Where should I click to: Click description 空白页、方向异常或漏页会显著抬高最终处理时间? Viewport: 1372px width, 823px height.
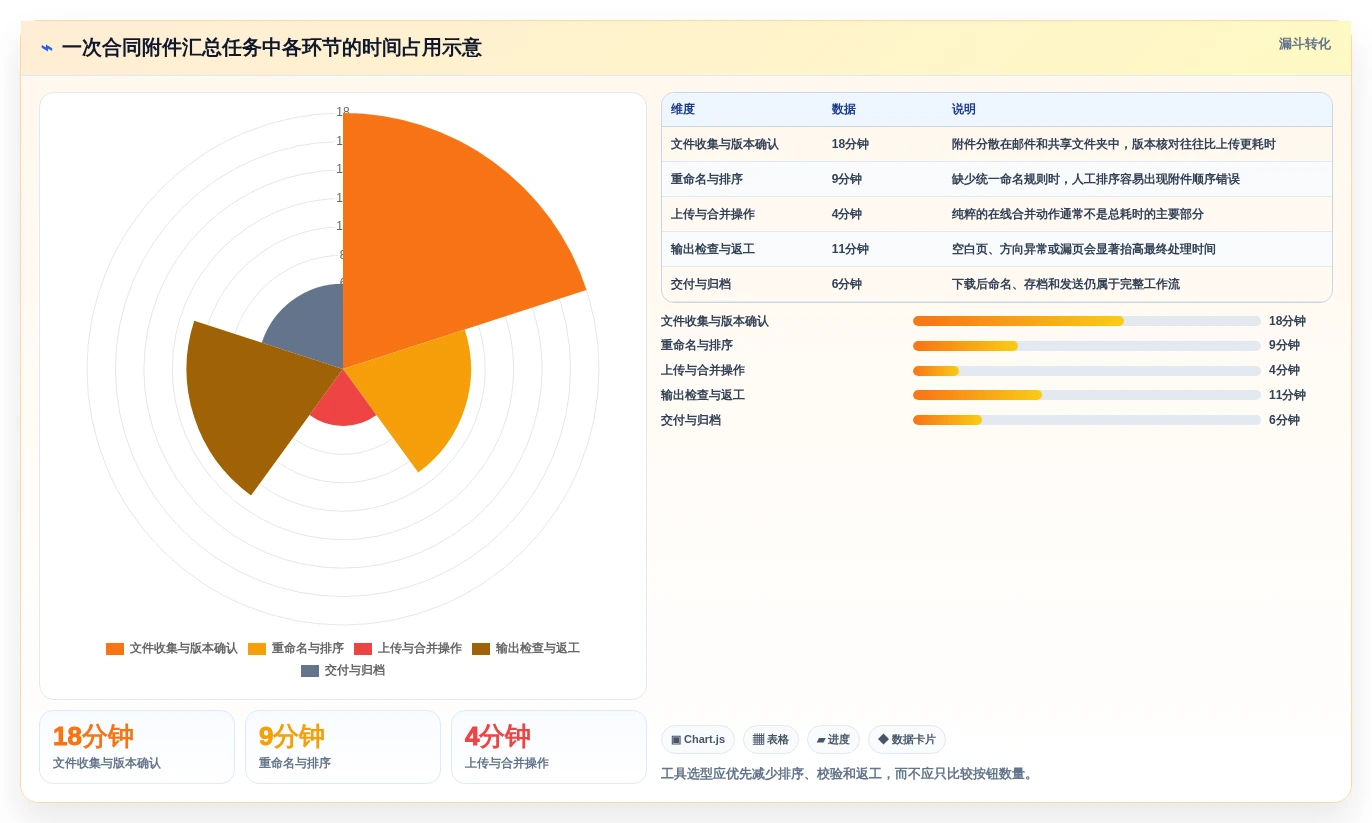click(x=1084, y=250)
